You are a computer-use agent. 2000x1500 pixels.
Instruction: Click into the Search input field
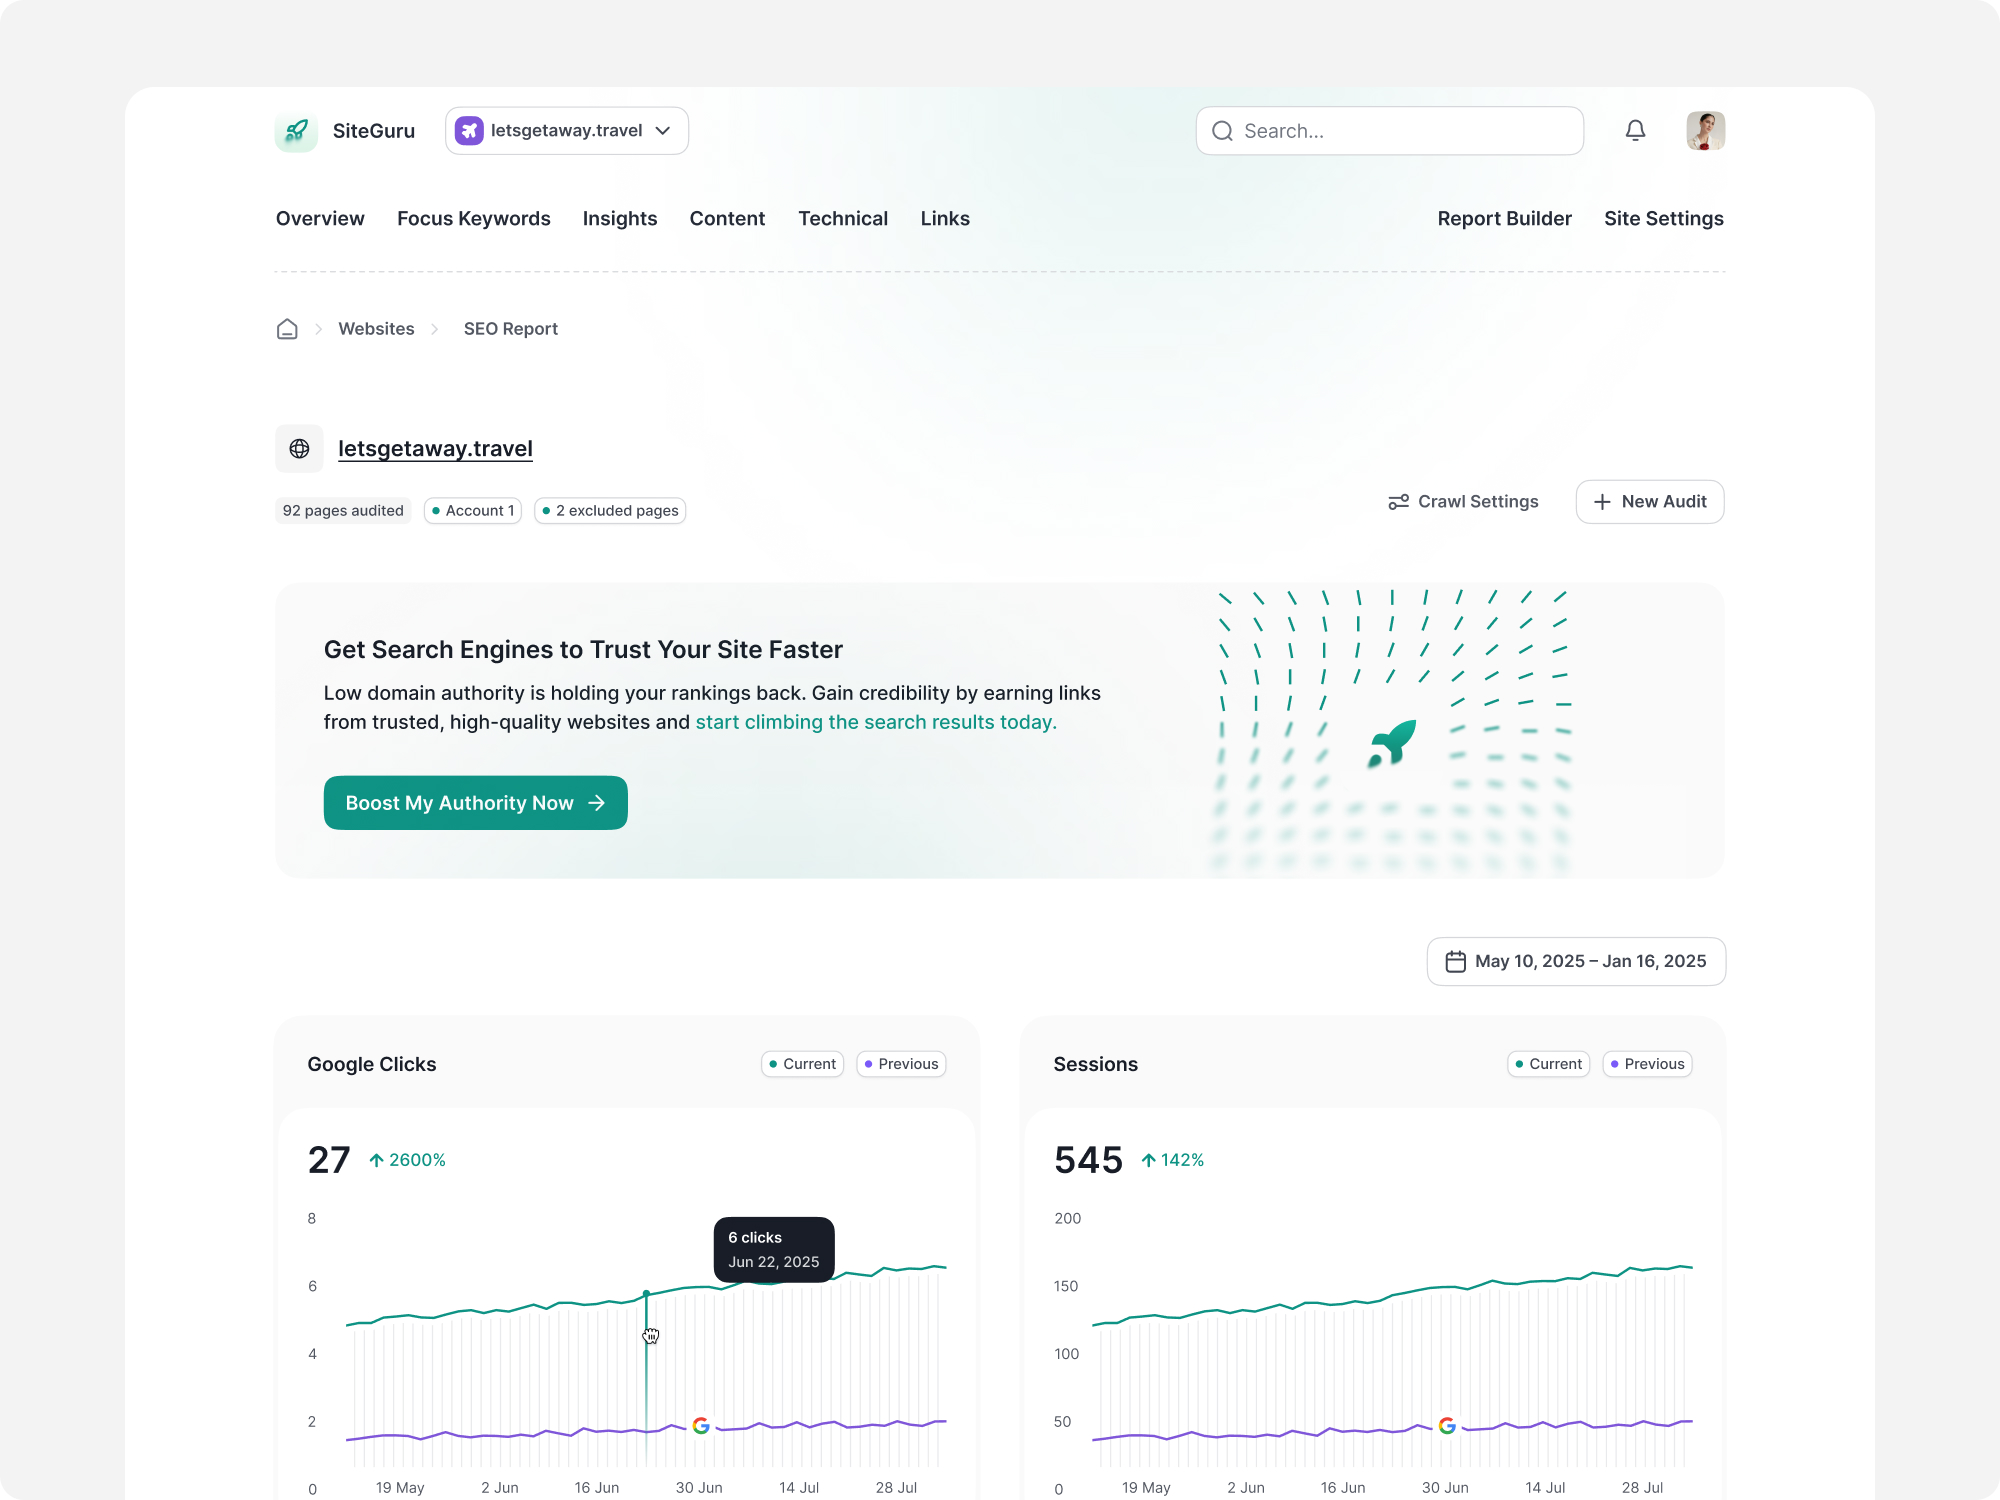1390,131
